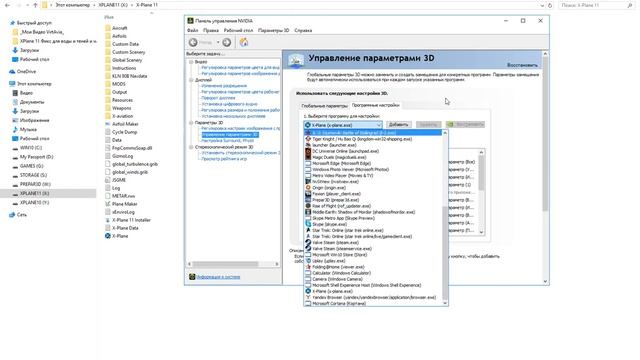Open the back history dropdown arrow
Image resolution: width=640 pixels, height=360 pixels.
click(x=218, y=42)
